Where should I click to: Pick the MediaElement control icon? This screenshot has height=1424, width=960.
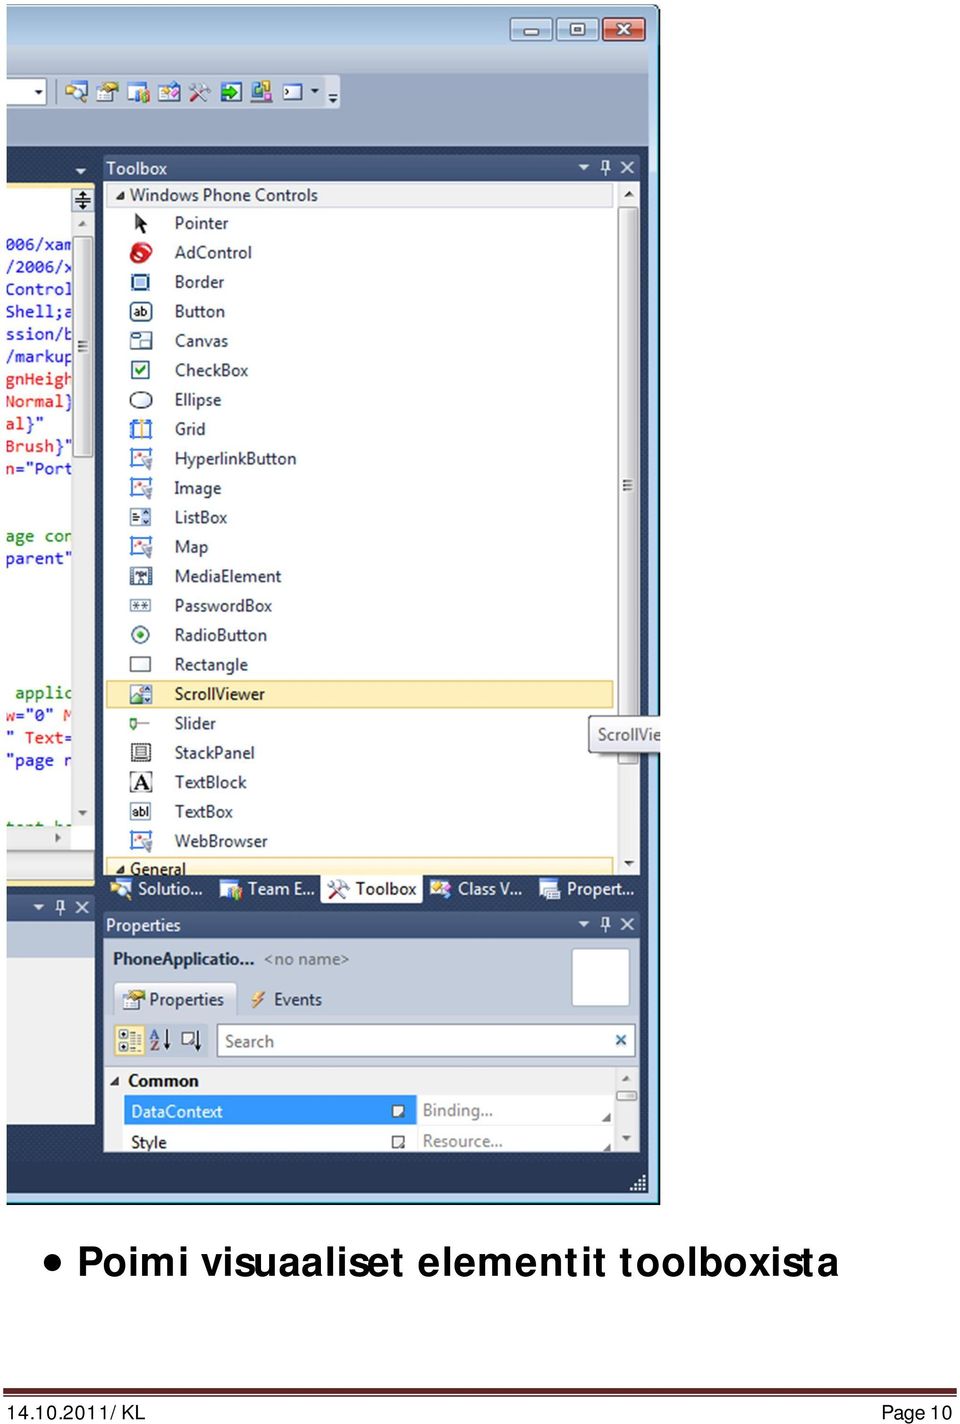pyautogui.click(x=141, y=576)
